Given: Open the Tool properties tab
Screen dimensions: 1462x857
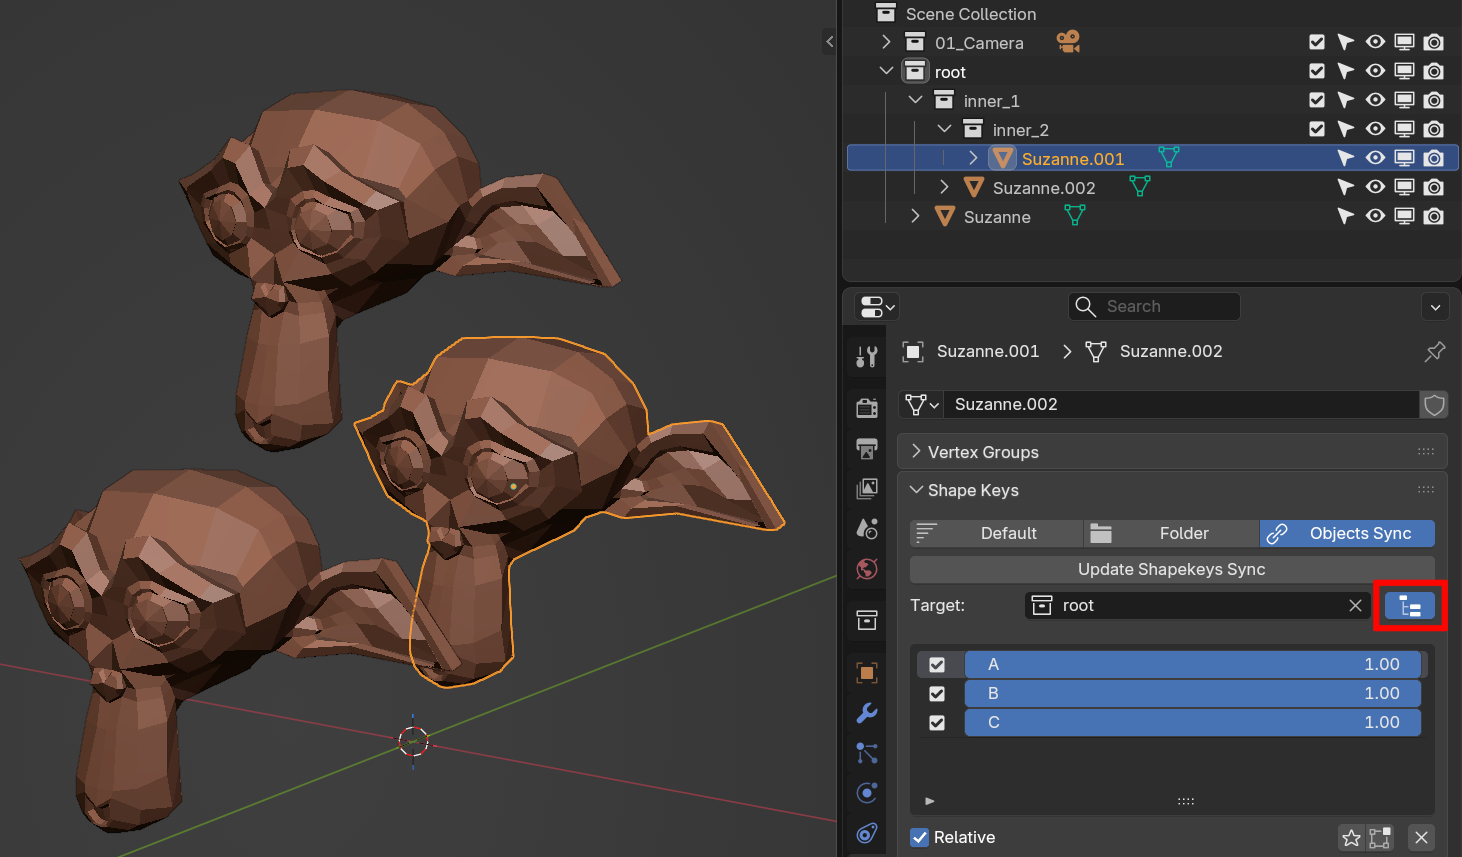Looking at the screenshot, I should [x=867, y=356].
